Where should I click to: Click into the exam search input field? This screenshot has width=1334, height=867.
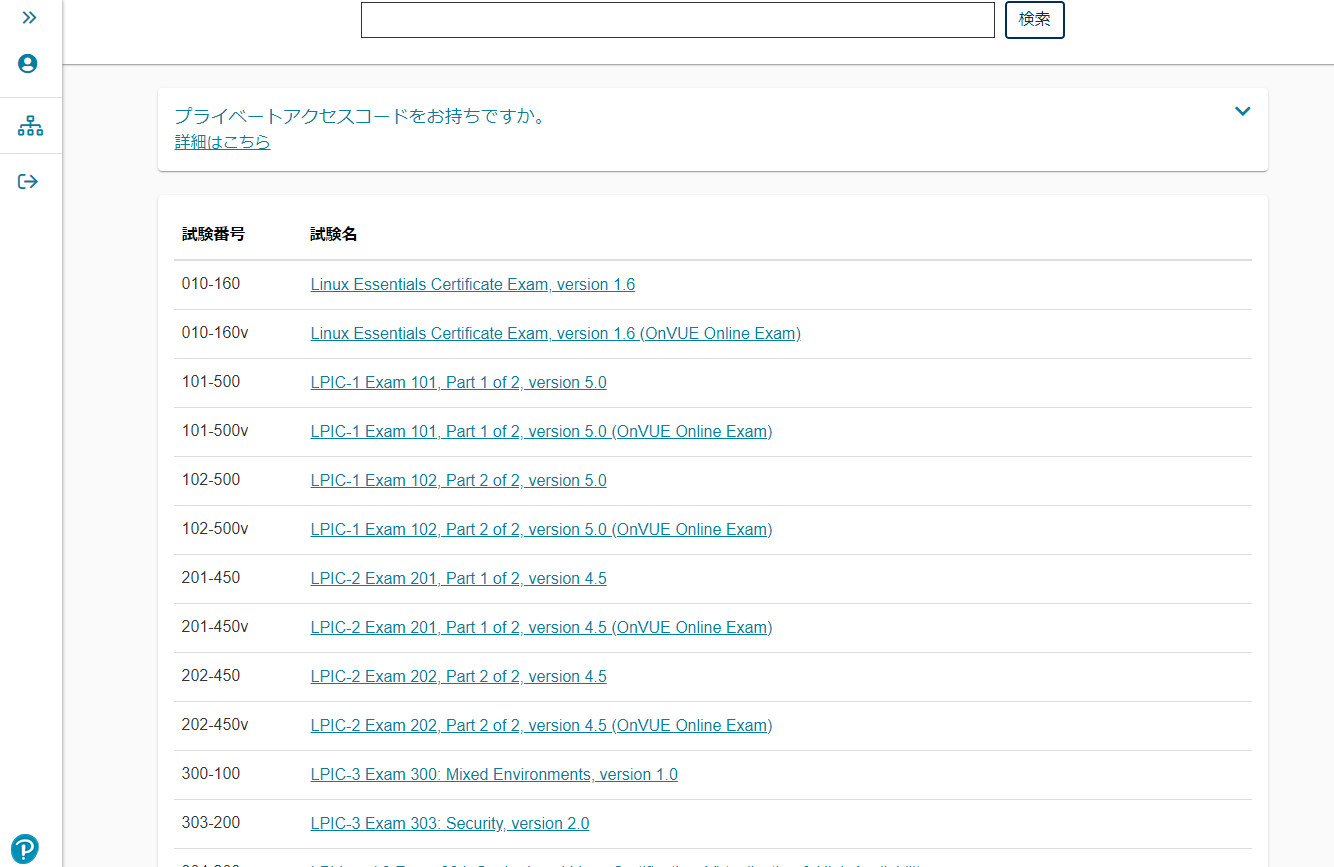(678, 20)
